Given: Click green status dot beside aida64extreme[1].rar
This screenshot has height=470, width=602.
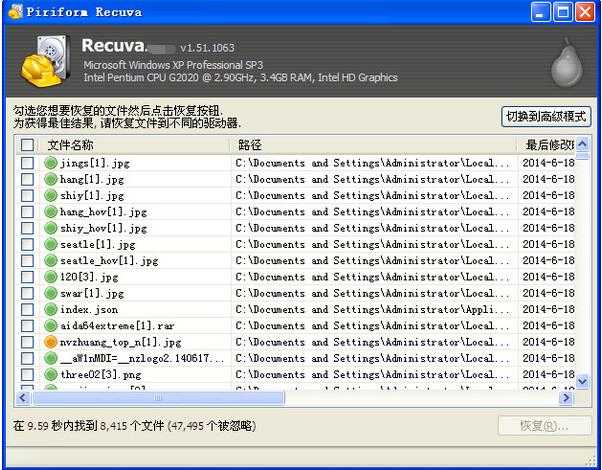Looking at the screenshot, I should [x=51, y=326].
